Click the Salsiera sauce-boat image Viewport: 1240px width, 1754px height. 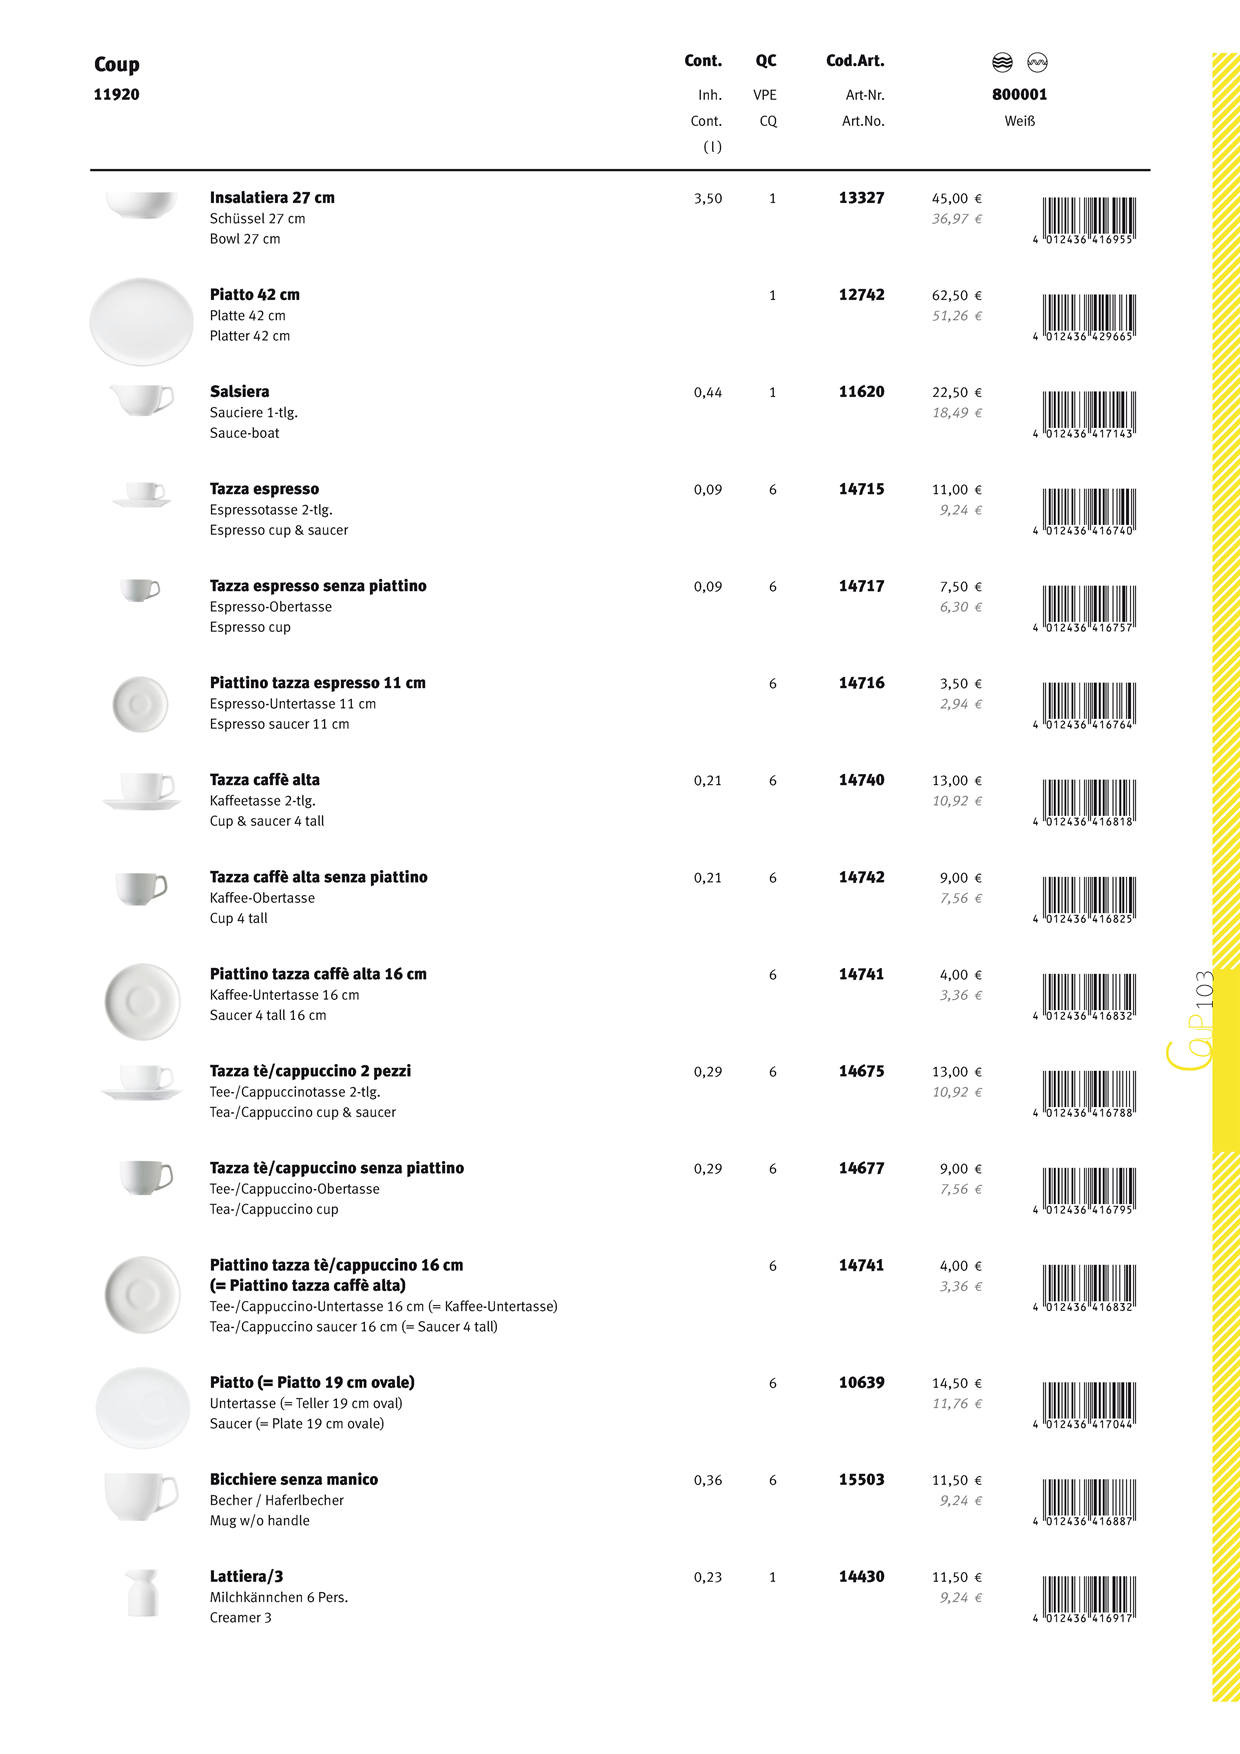tap(142, 400)
